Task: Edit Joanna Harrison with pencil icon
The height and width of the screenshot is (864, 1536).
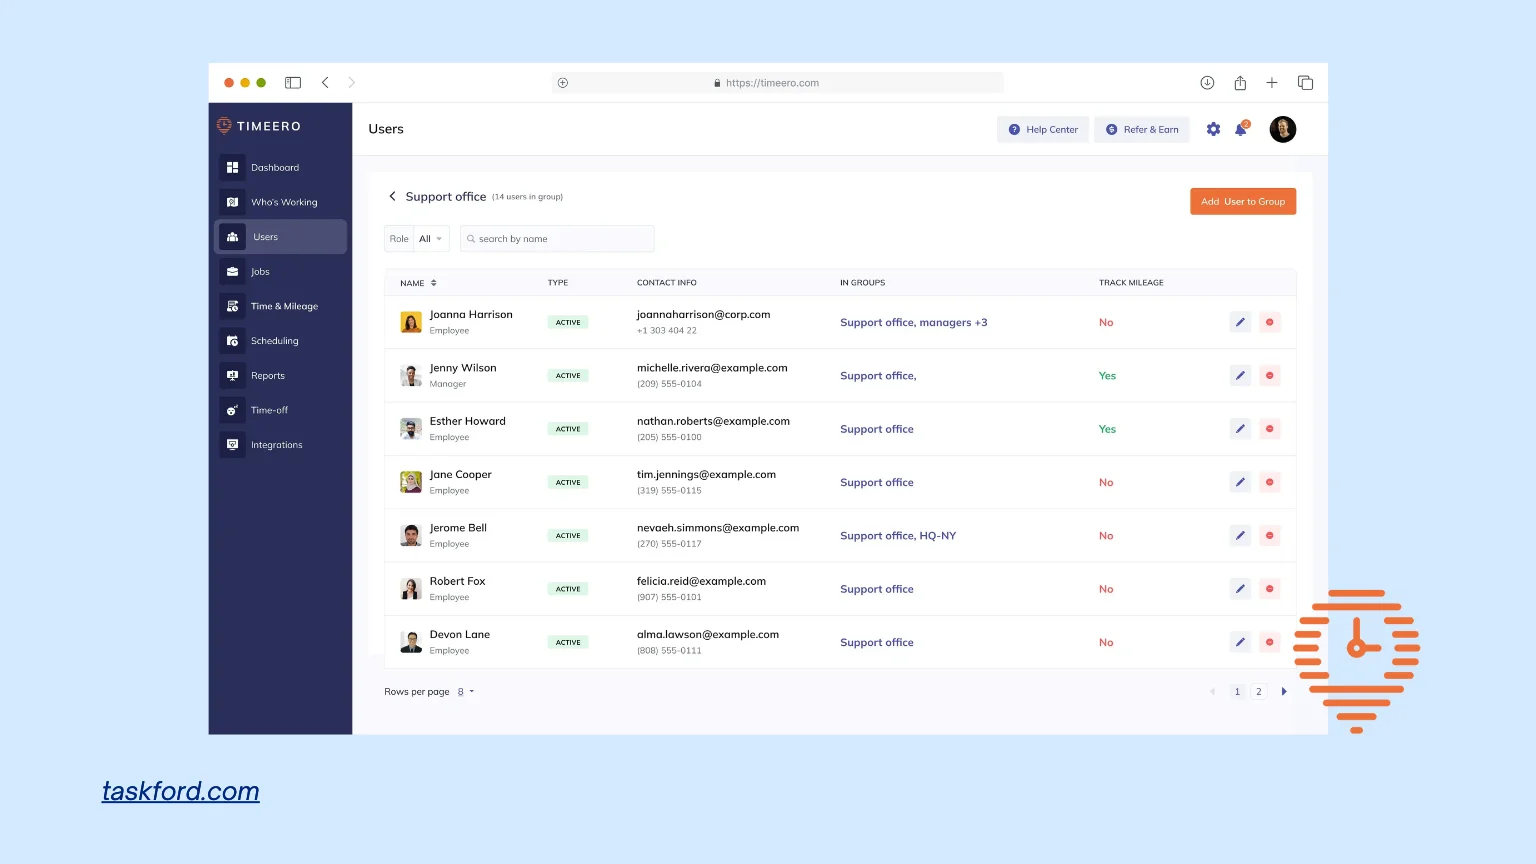Action: pyautogui.click(x=1240, y=322)
